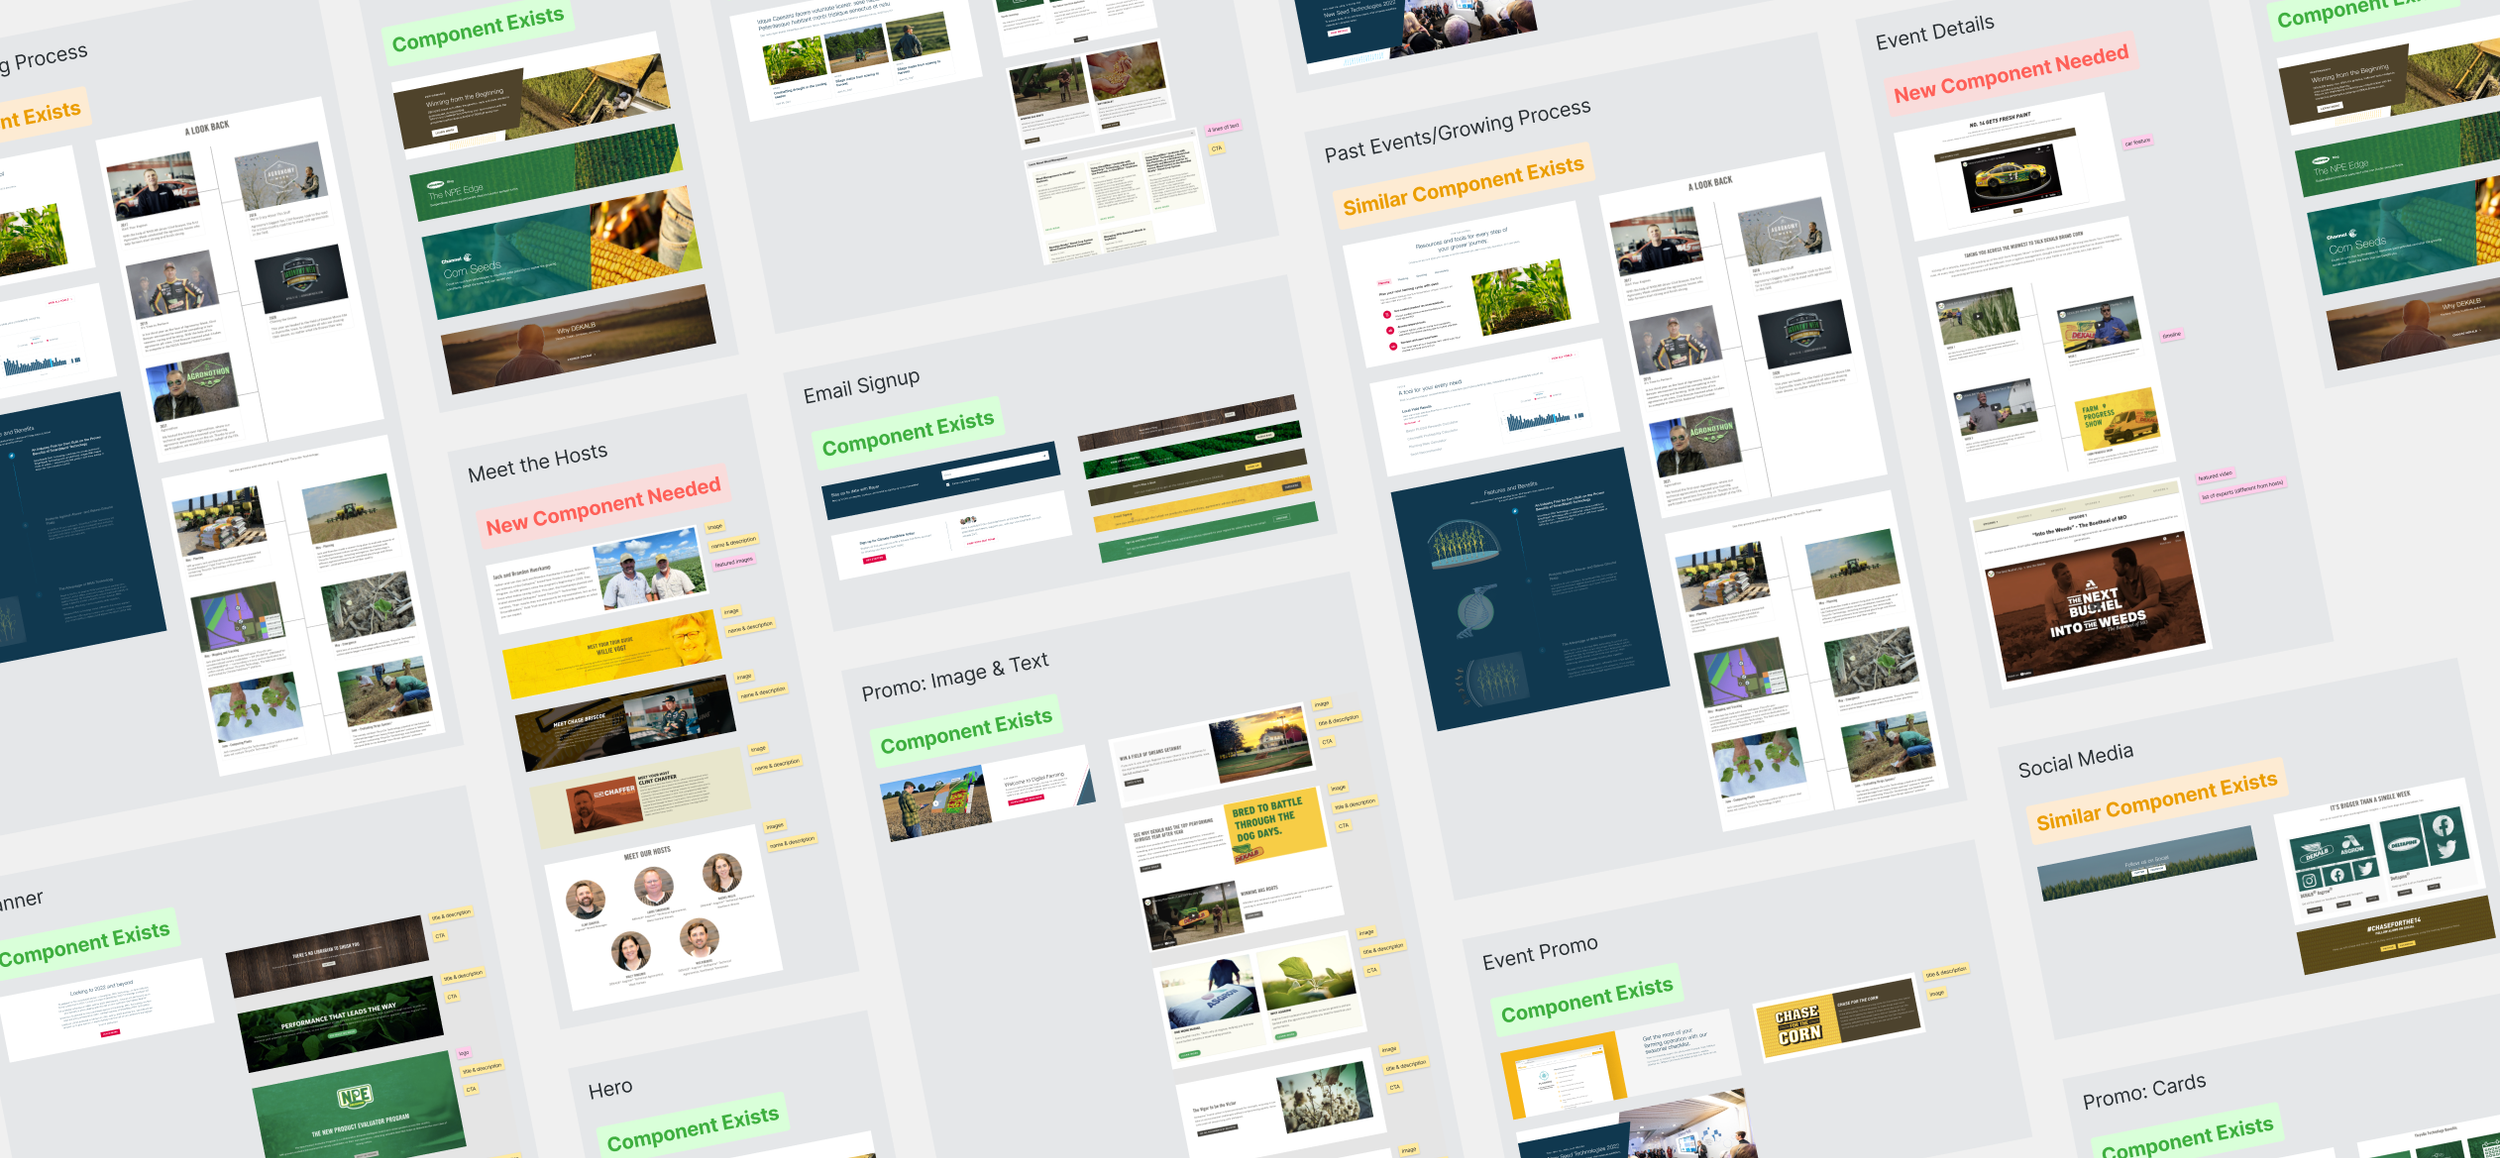Click the Deltapine oval logo tile

2404,845
